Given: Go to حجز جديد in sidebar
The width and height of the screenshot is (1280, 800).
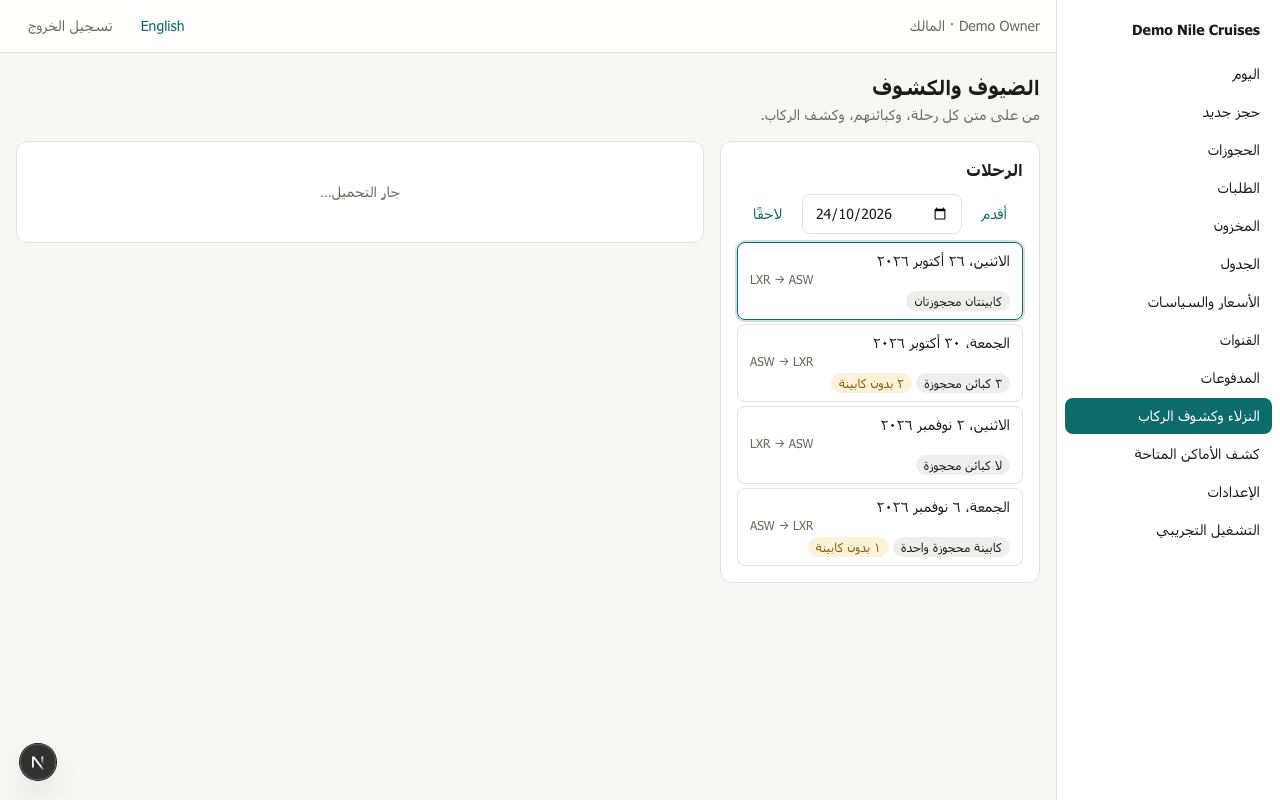Looking at the screenshot, I should click(1168, 112).
